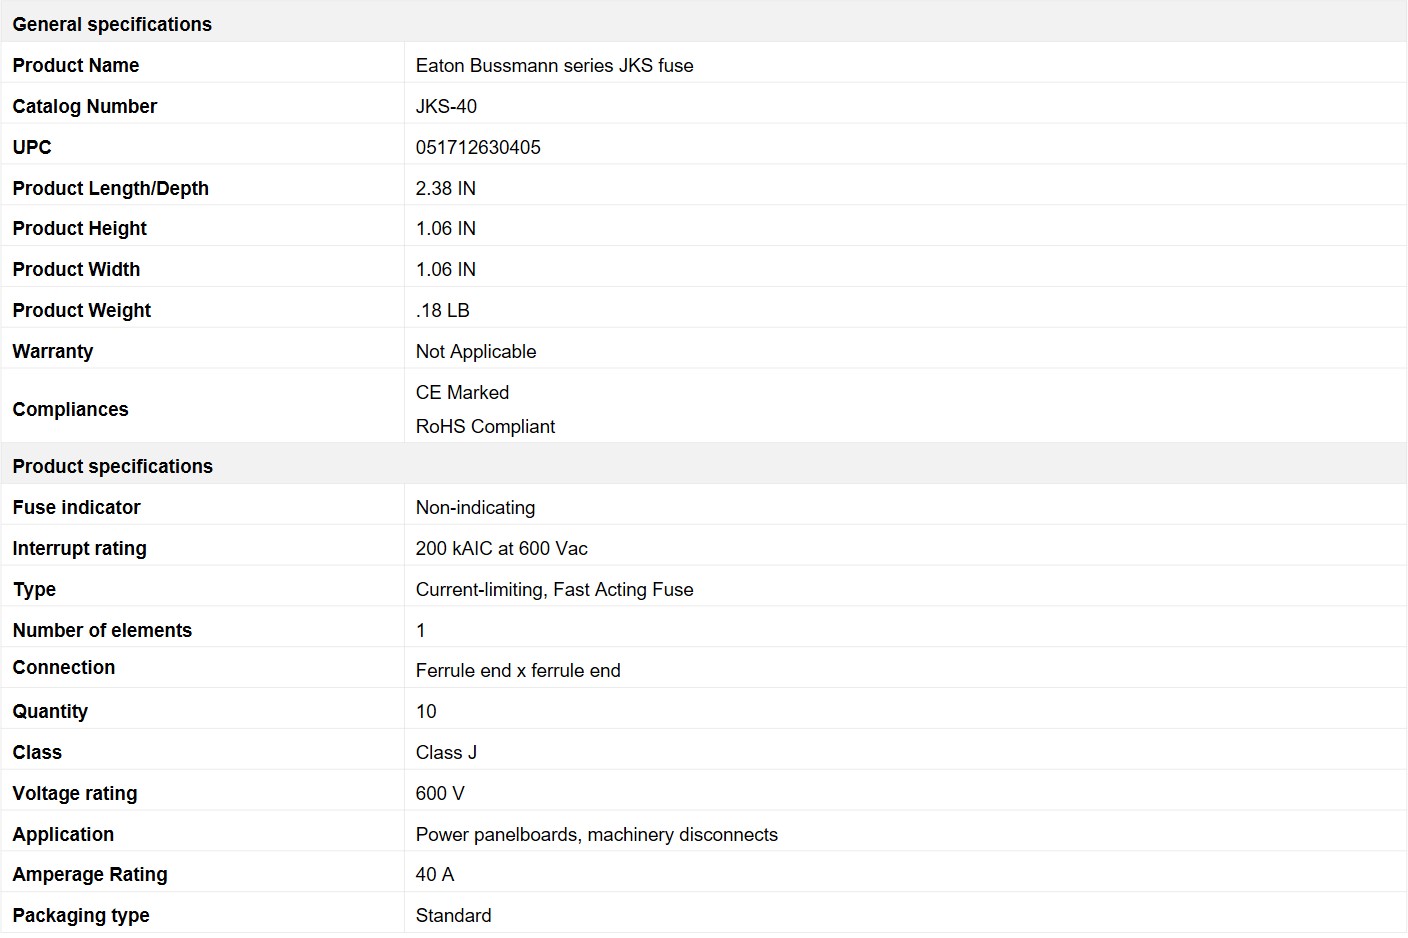Select the Product Height 1.06 IN value
Viewport: 1408px width, 938px height.
[446, 228]
